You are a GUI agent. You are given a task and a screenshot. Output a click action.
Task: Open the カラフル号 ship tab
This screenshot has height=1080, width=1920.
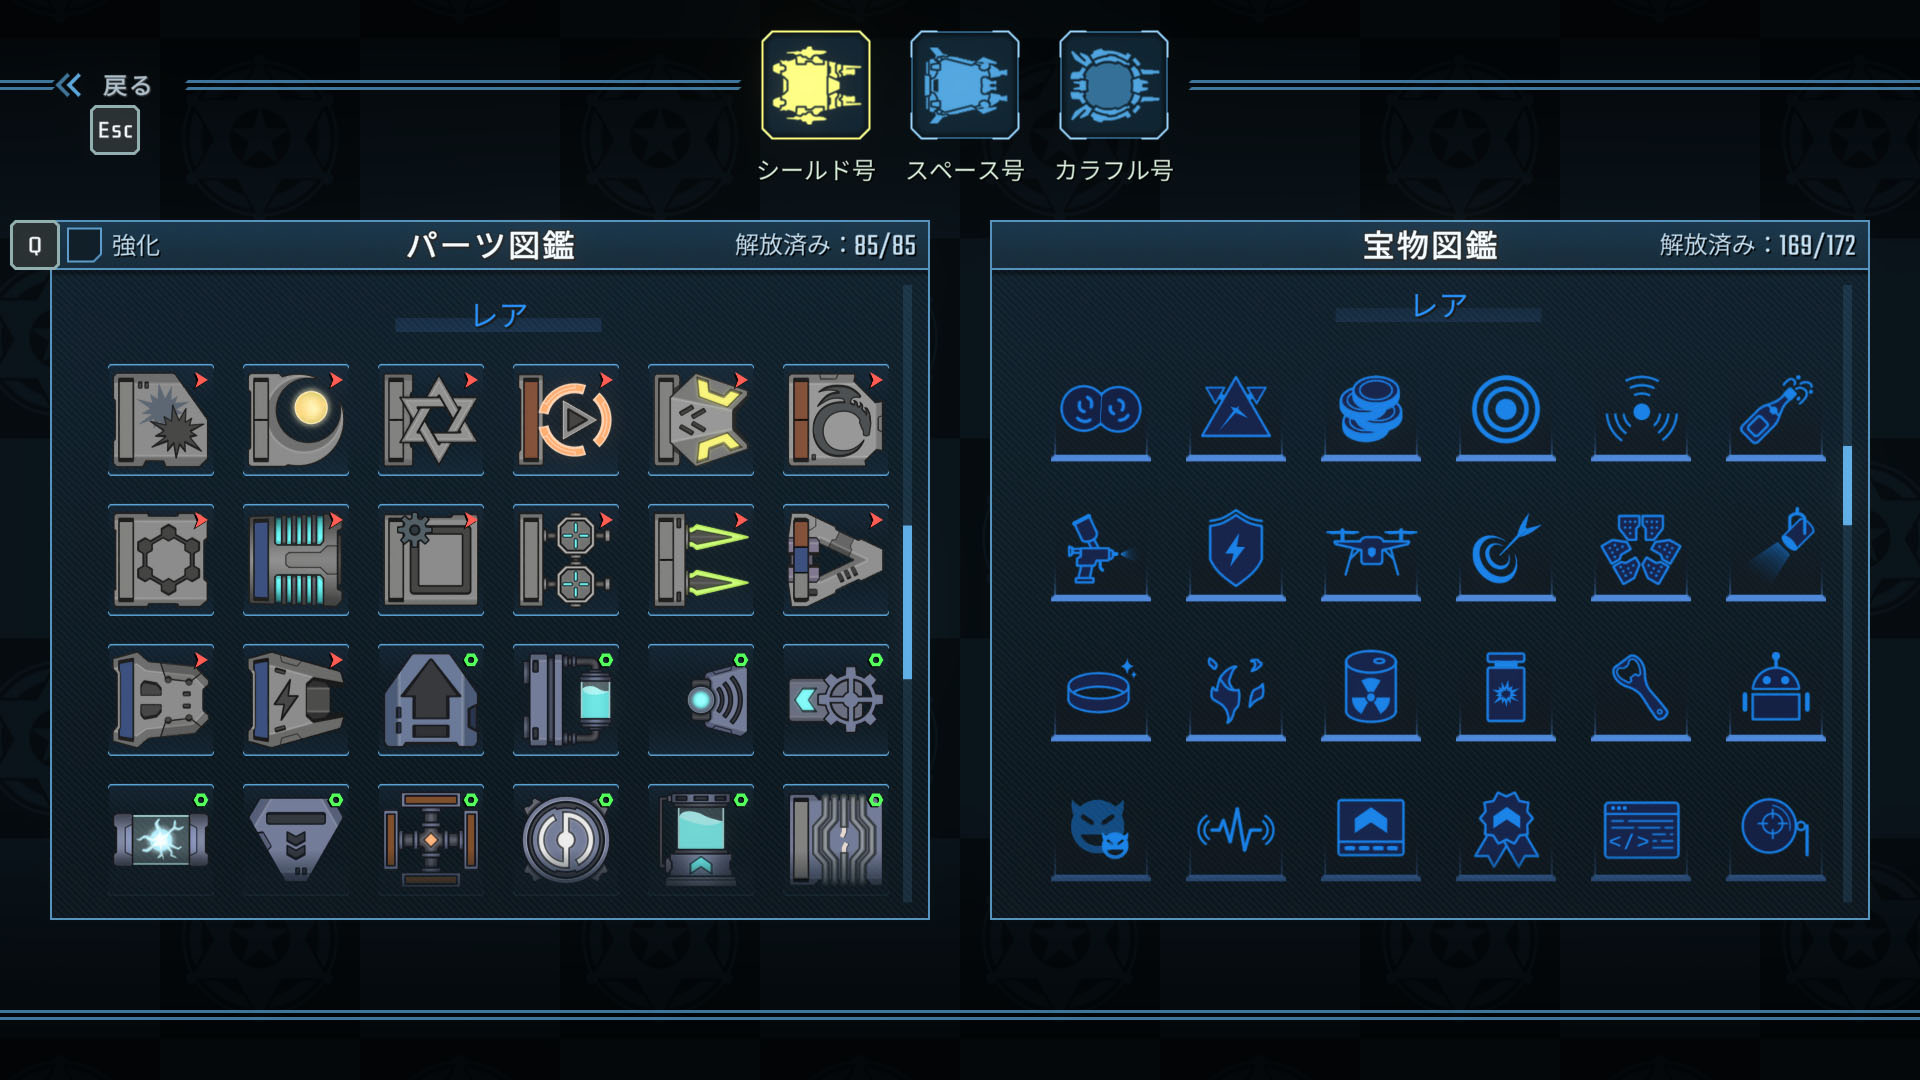1113,85
